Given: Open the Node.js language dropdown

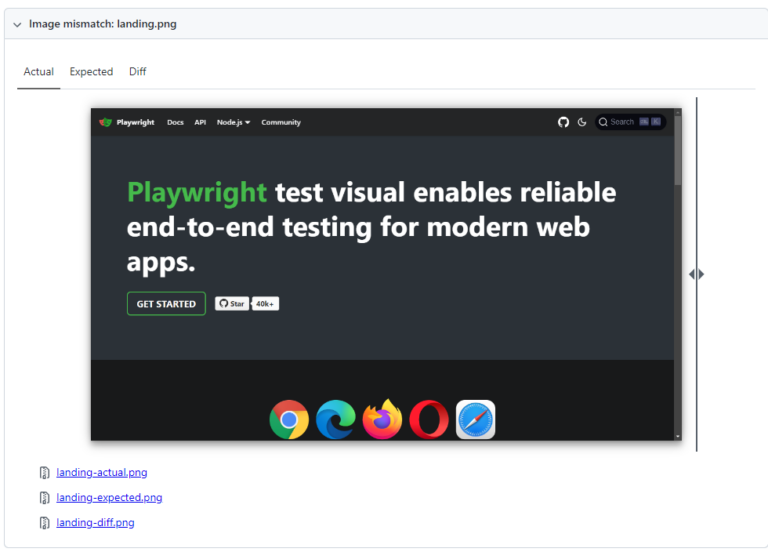Looking at the screenshot, I should pyautogui.click(x=233, y=122).
